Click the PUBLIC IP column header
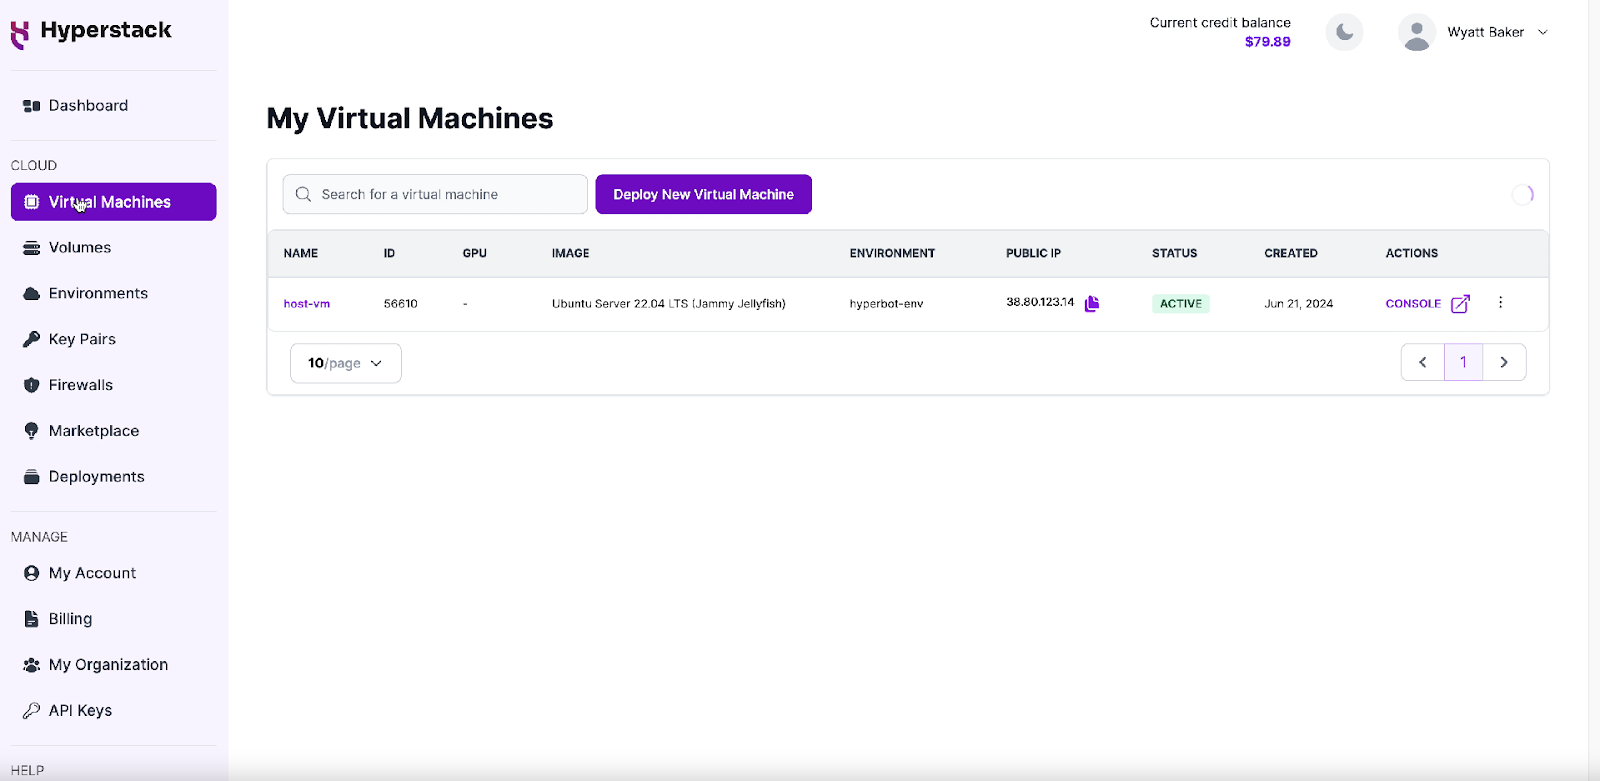Viewport: 1600px width, 781px height. point(1033,253)
